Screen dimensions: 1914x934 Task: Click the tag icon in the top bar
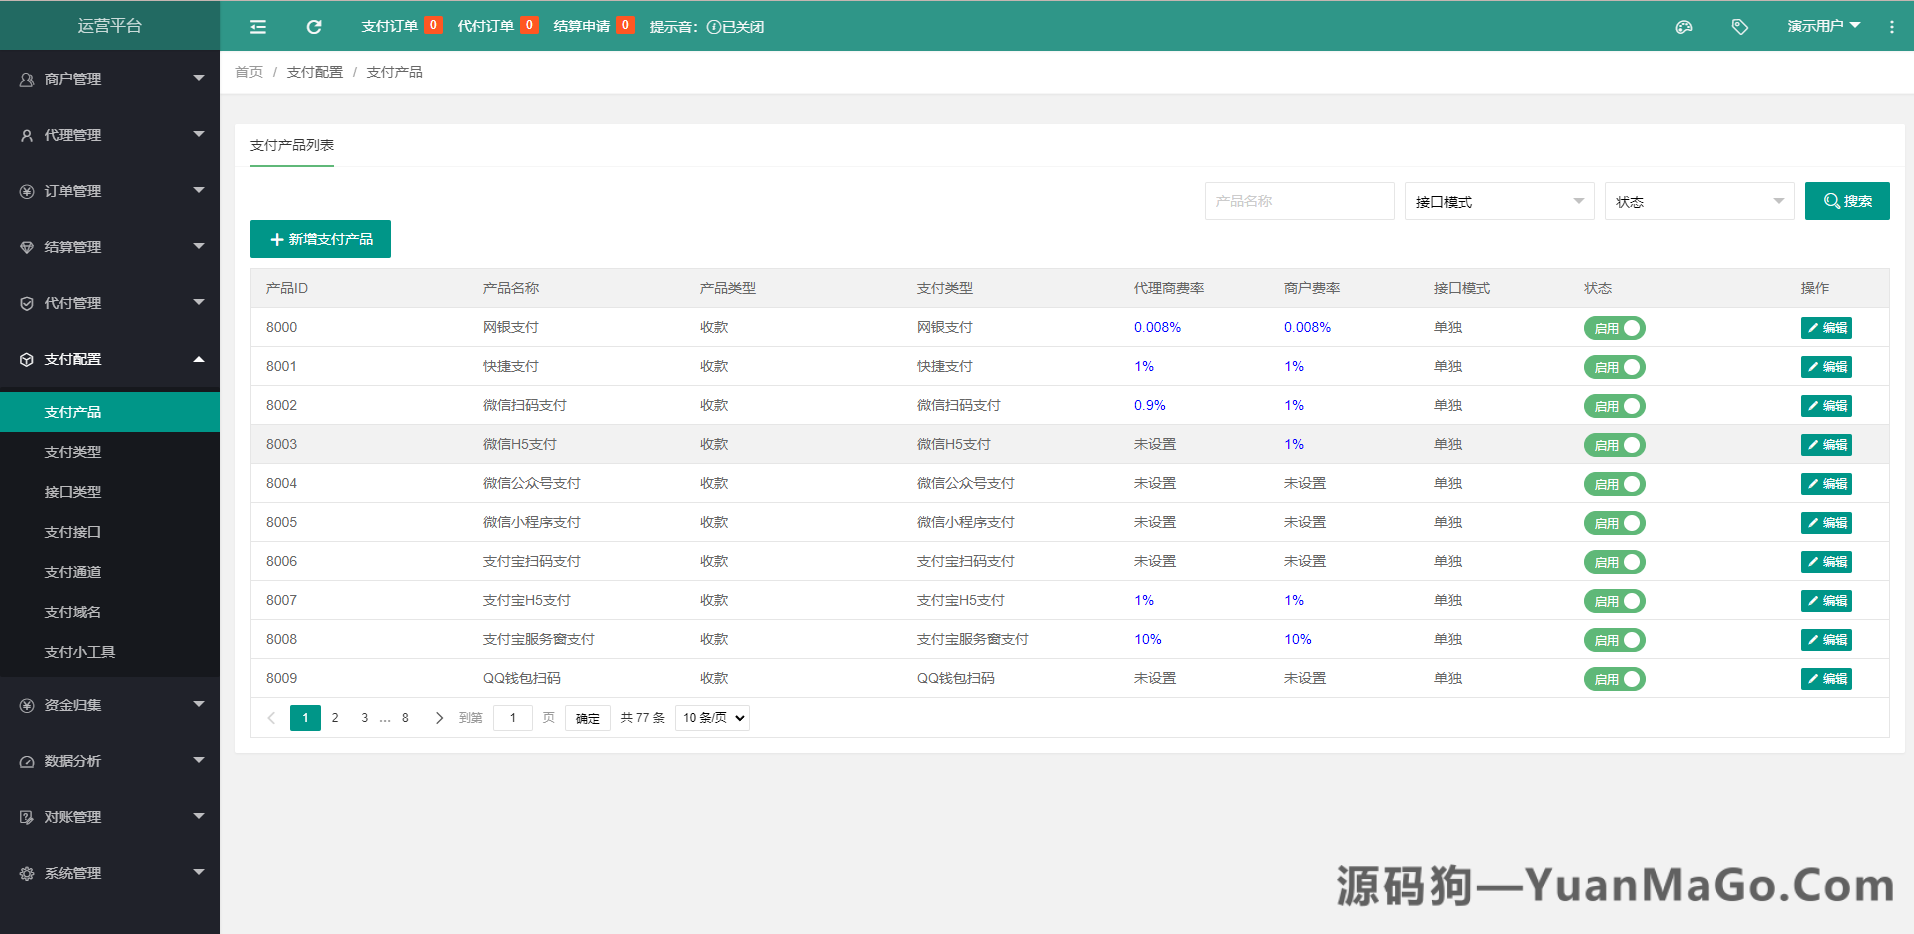[1739, 26]
